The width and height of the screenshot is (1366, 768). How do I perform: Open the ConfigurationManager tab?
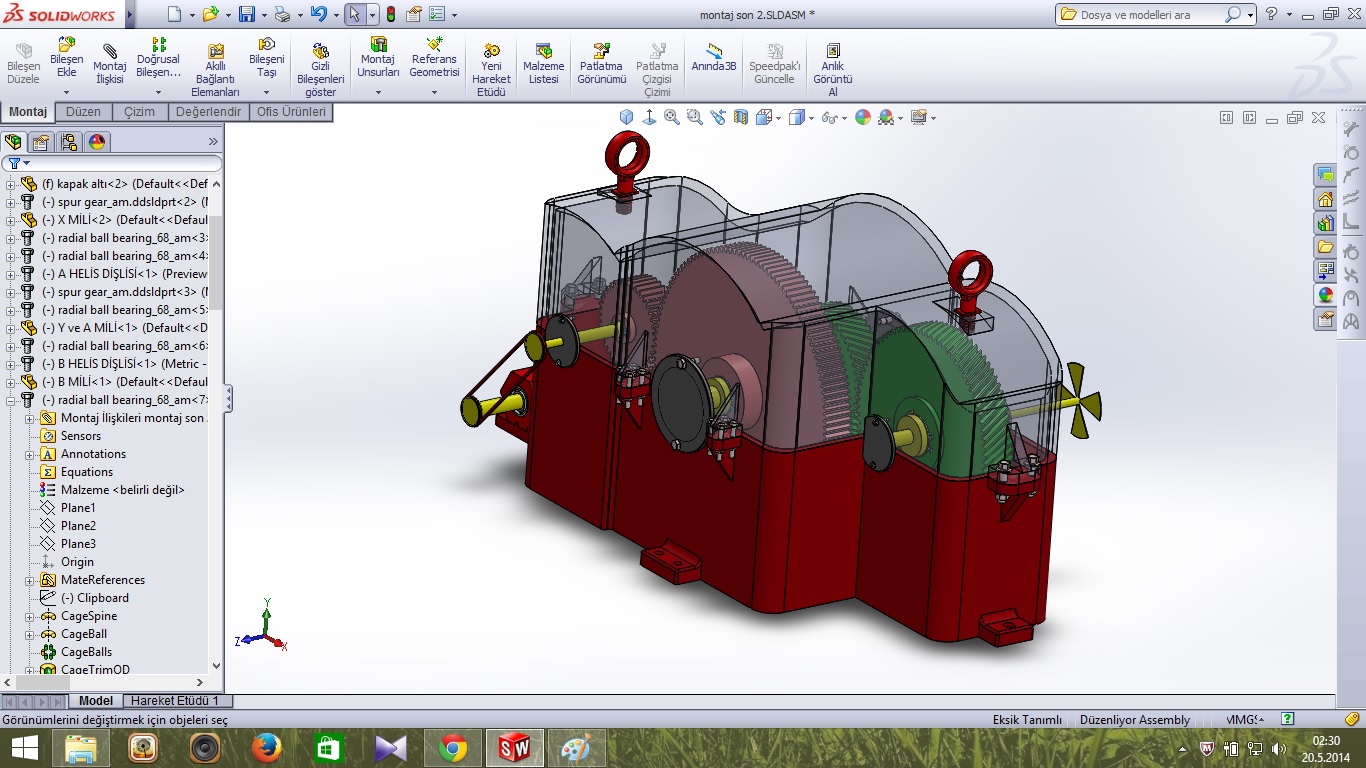69,142
